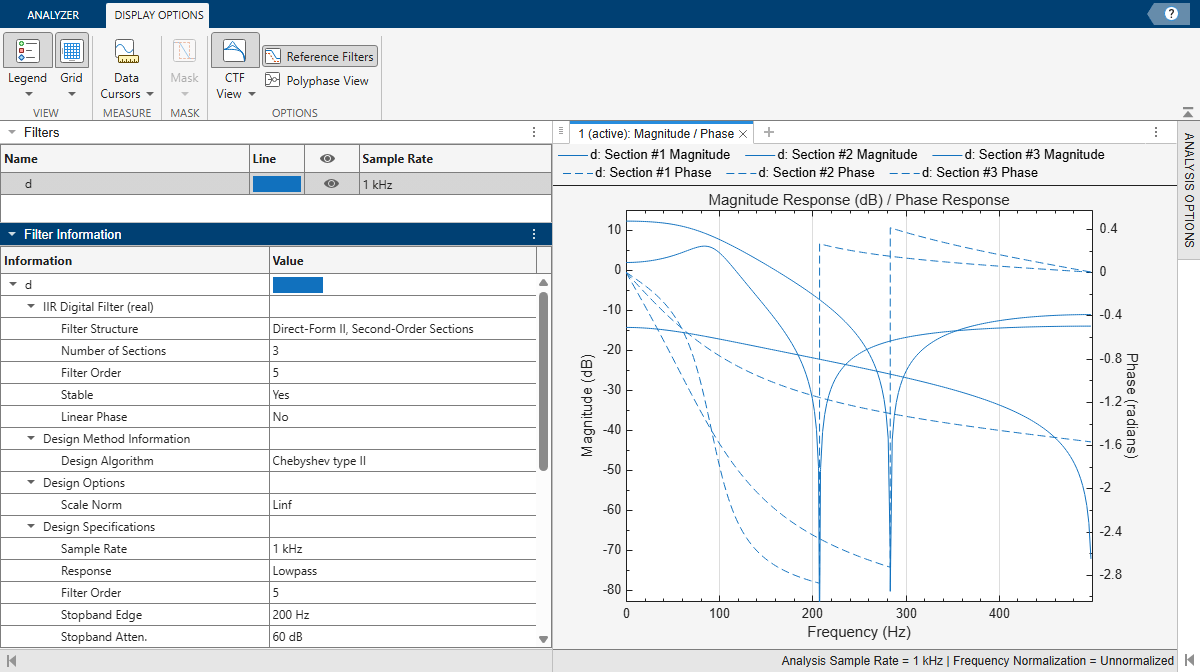The height and width of the screenshot is (672, 1200).
Task: Click legend entry Section #3 Phase
Action: point(964,173)
